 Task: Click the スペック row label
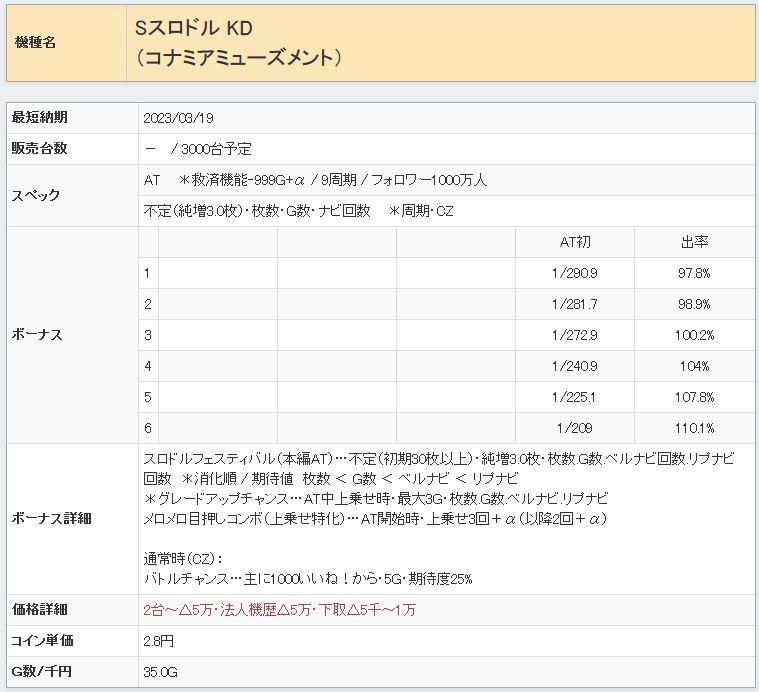point(35,196)
